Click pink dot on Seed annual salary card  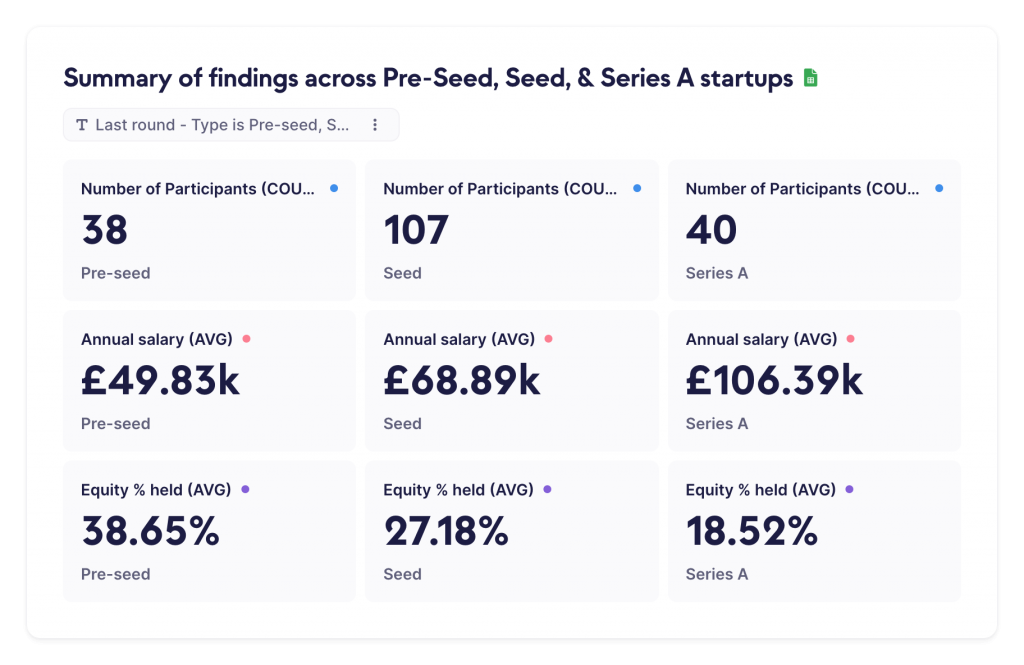549,339
